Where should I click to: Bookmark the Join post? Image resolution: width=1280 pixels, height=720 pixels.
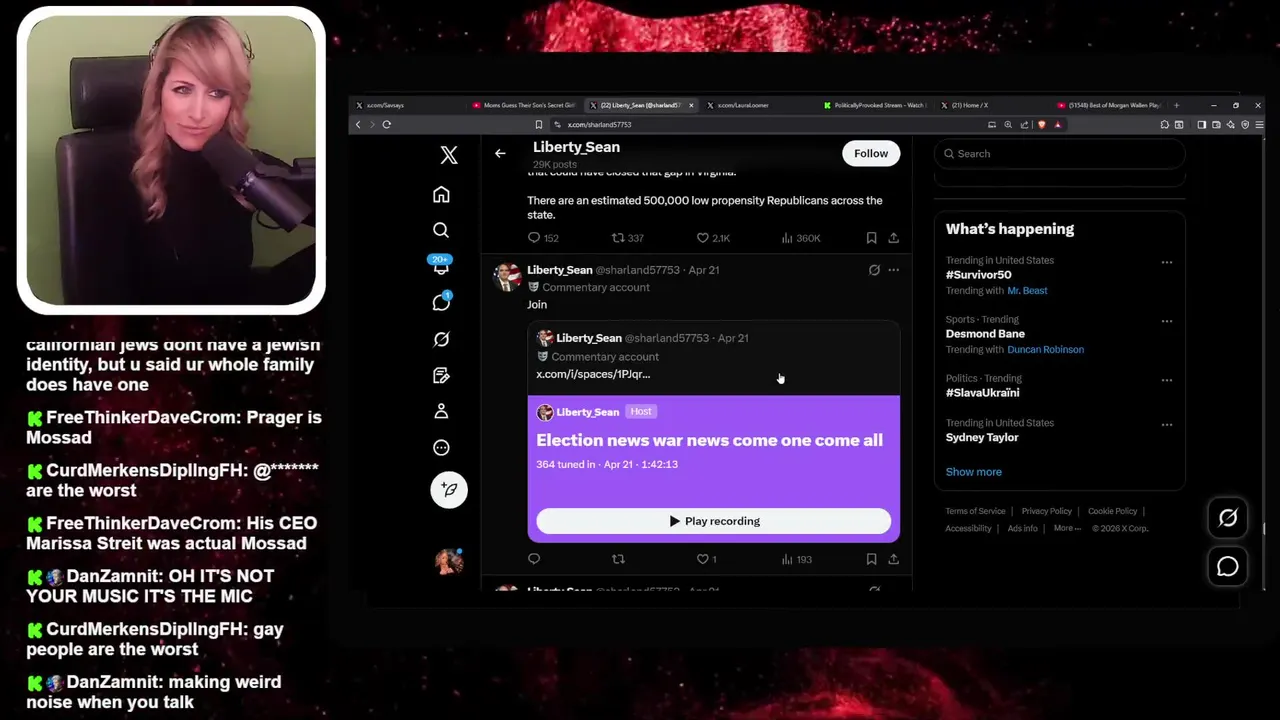(871, 559)
